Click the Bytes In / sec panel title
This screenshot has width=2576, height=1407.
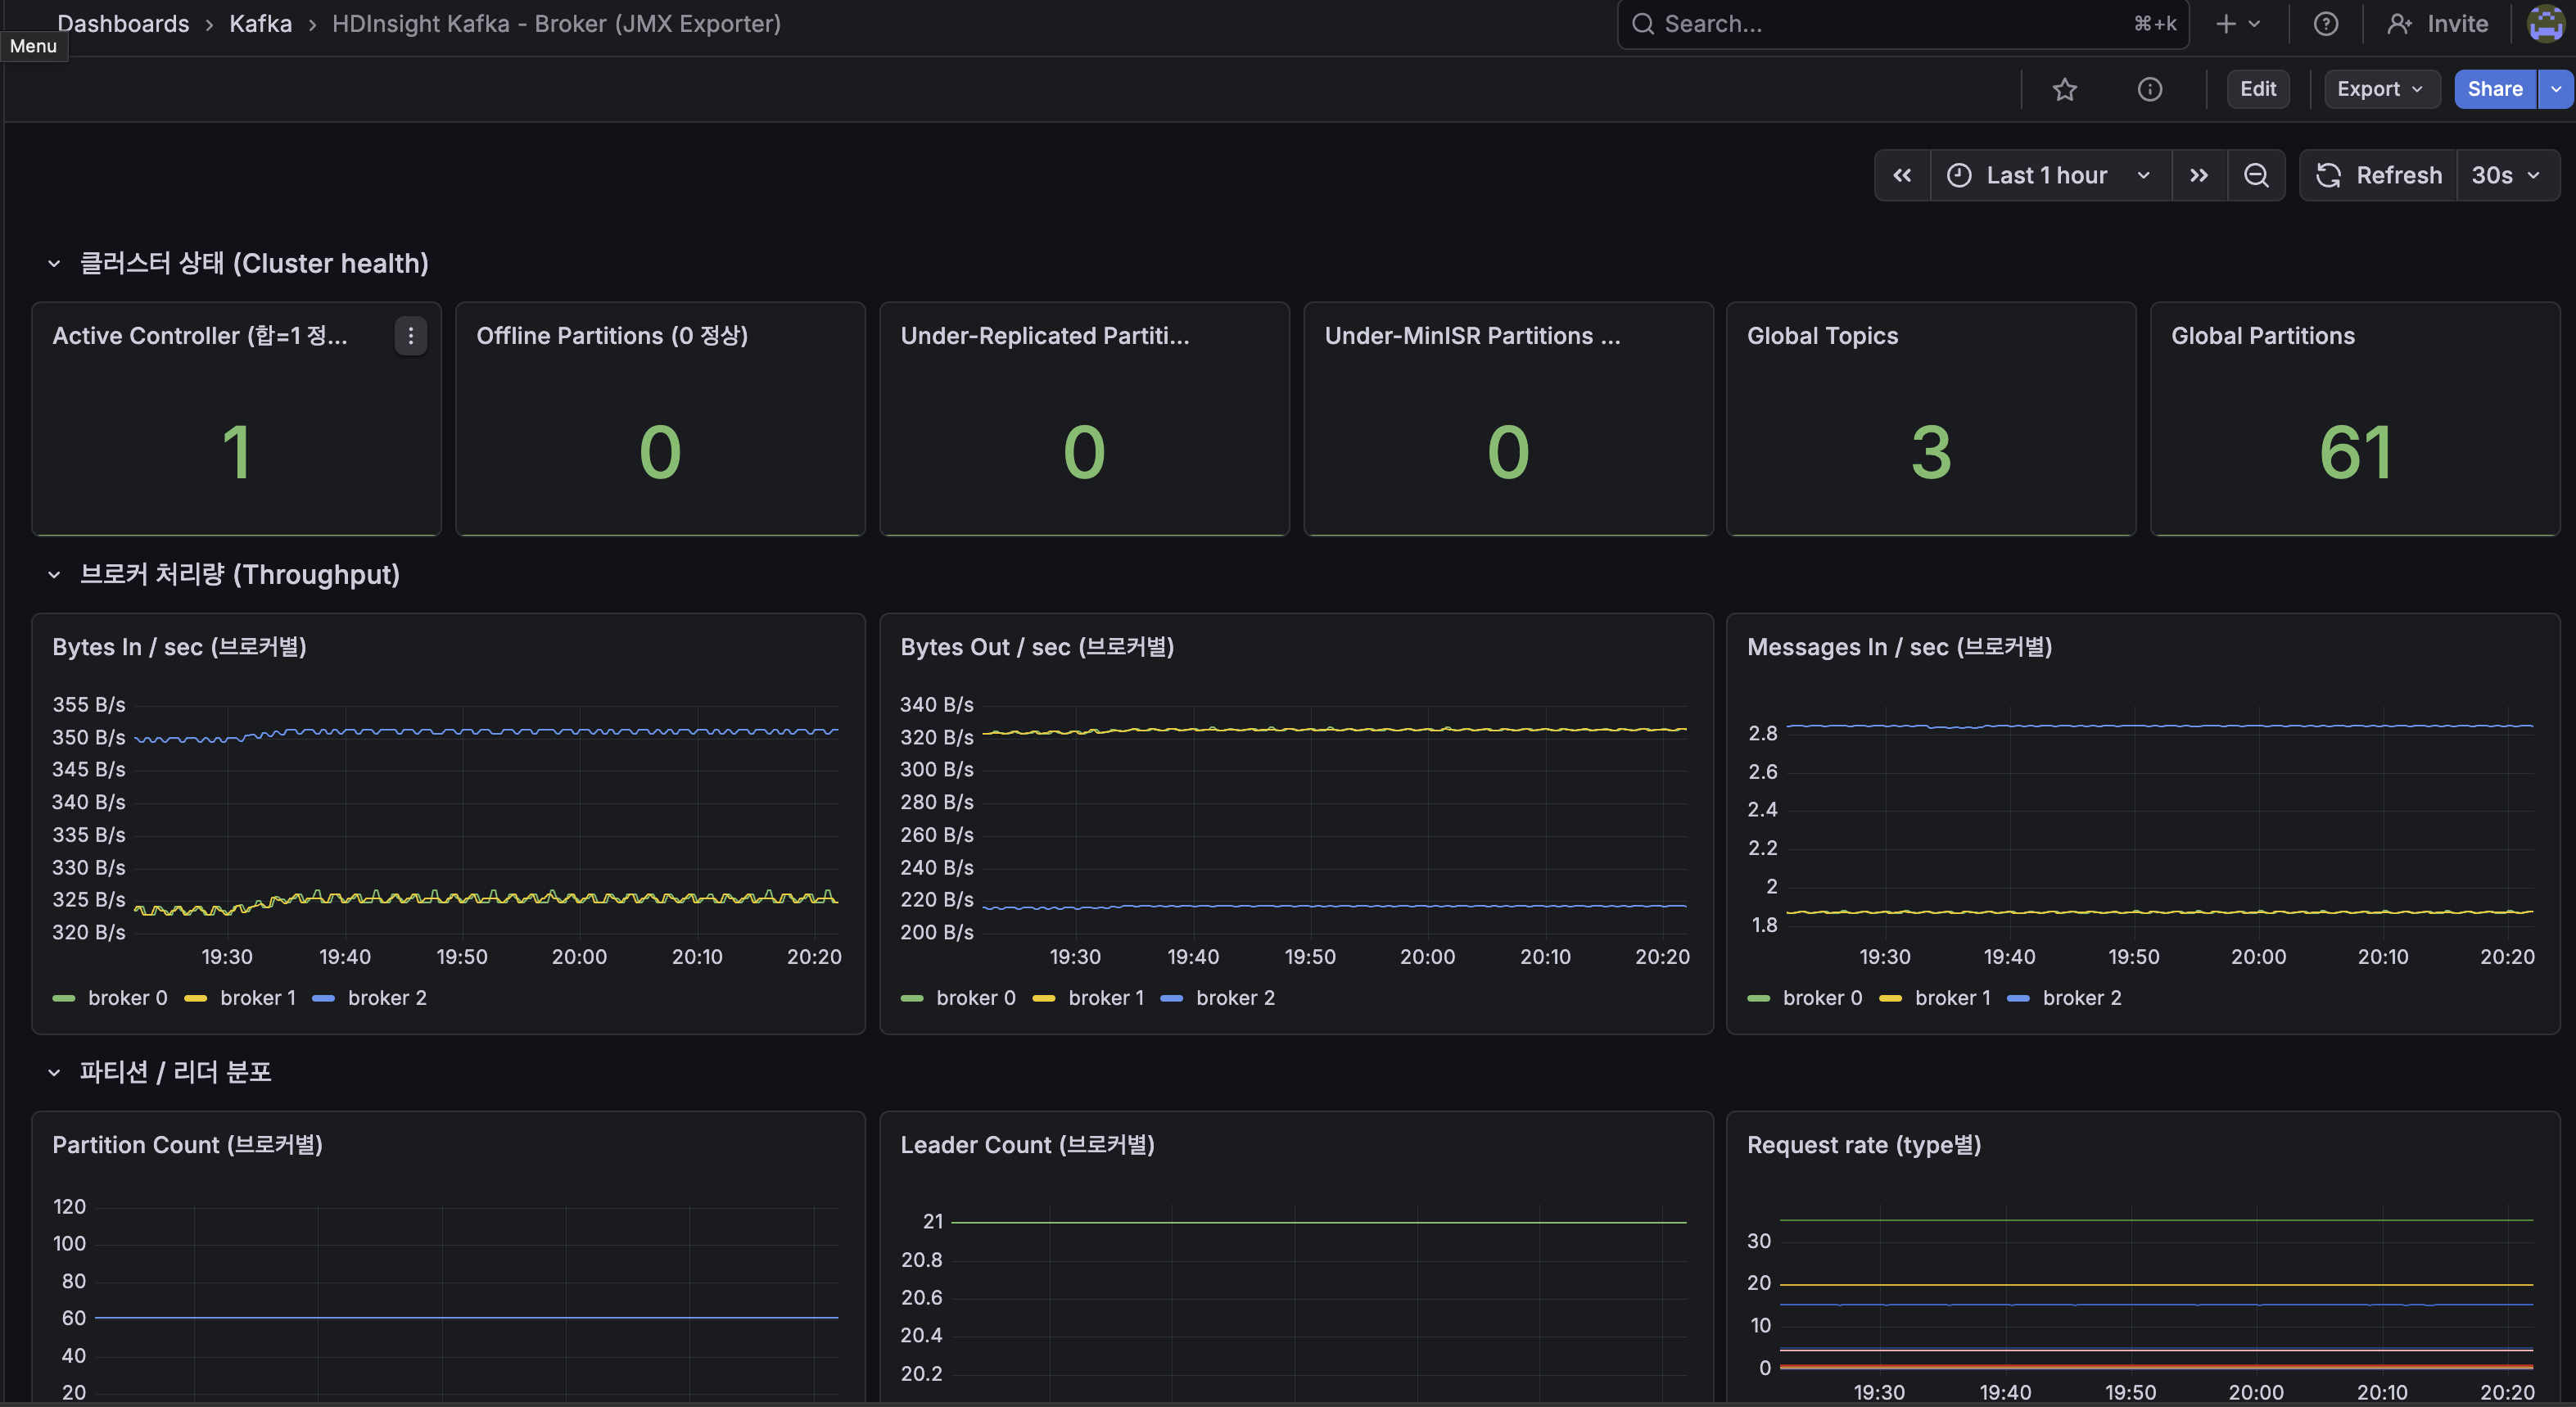click(x=180, y=647)
